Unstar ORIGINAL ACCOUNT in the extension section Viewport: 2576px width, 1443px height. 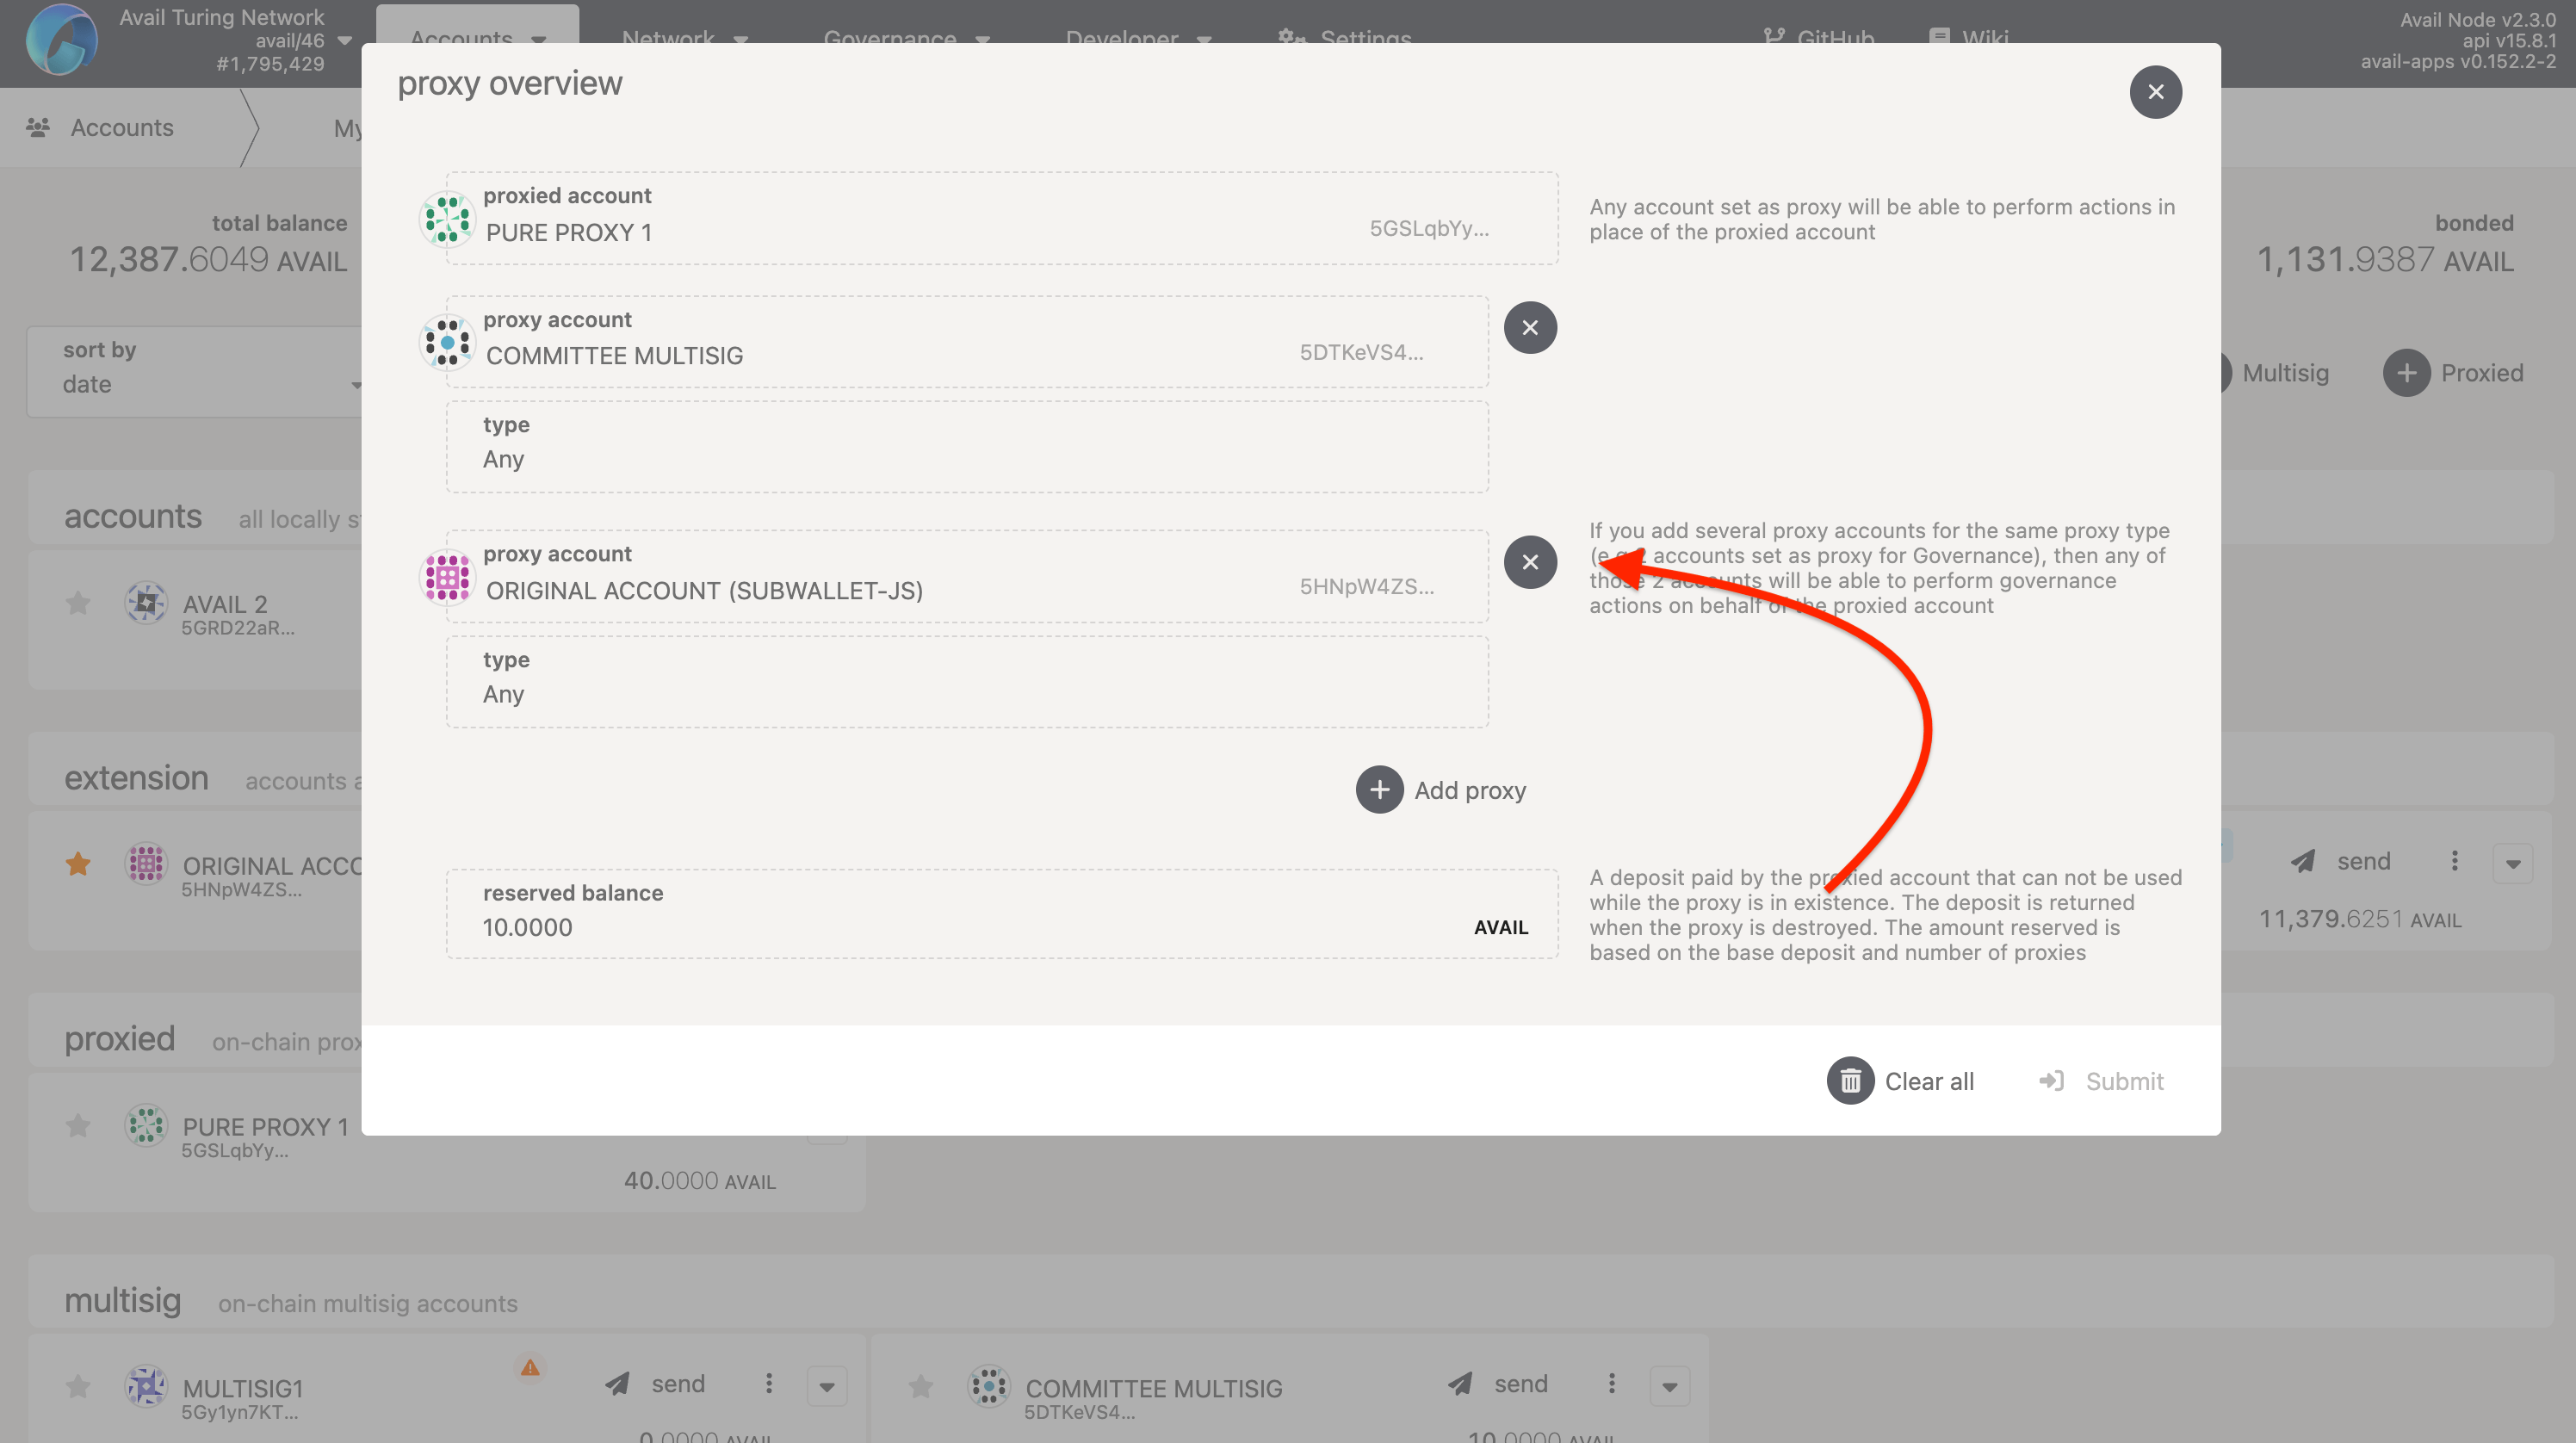[77, 864]
